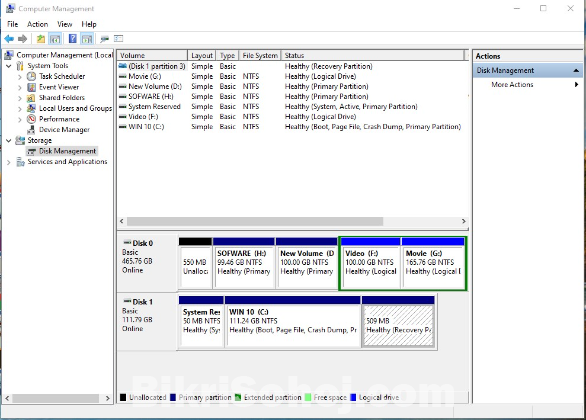Sort by the Status column header
The image size is (586, 420).
(x=373, y=55)
